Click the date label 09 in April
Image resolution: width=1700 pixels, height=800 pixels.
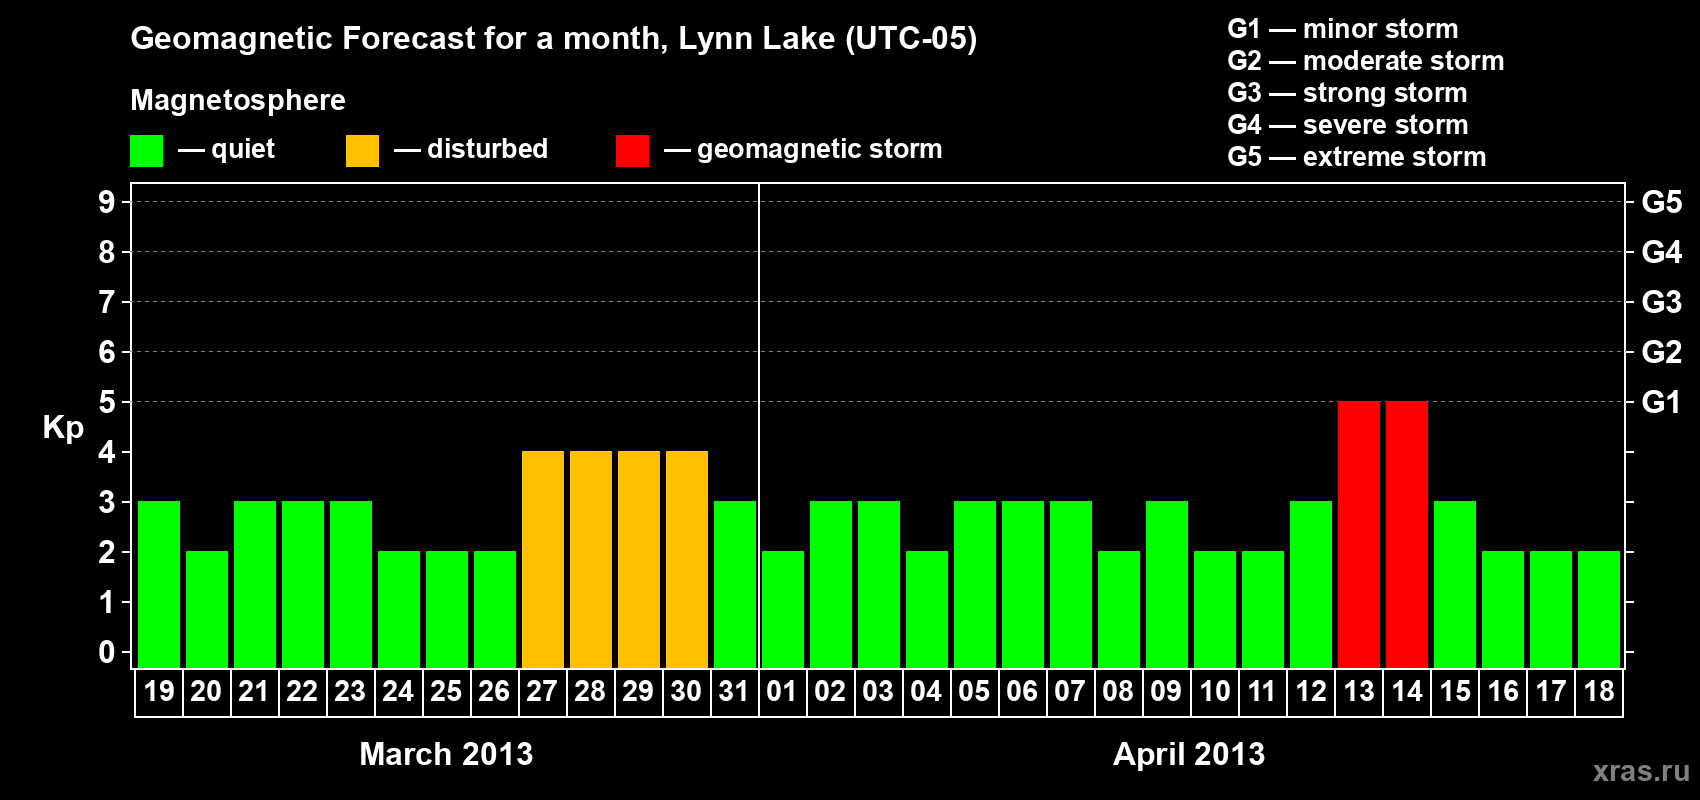tap(1166, 692)
